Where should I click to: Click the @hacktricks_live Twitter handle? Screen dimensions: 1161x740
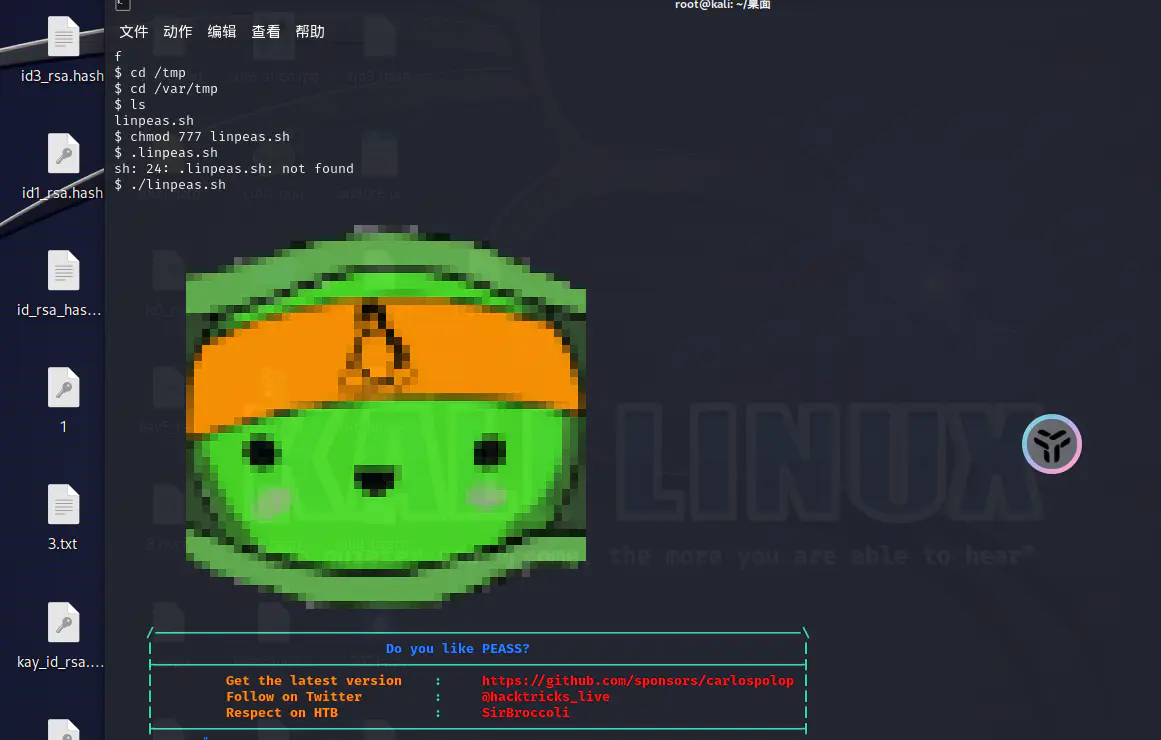(x=546, y=697)
